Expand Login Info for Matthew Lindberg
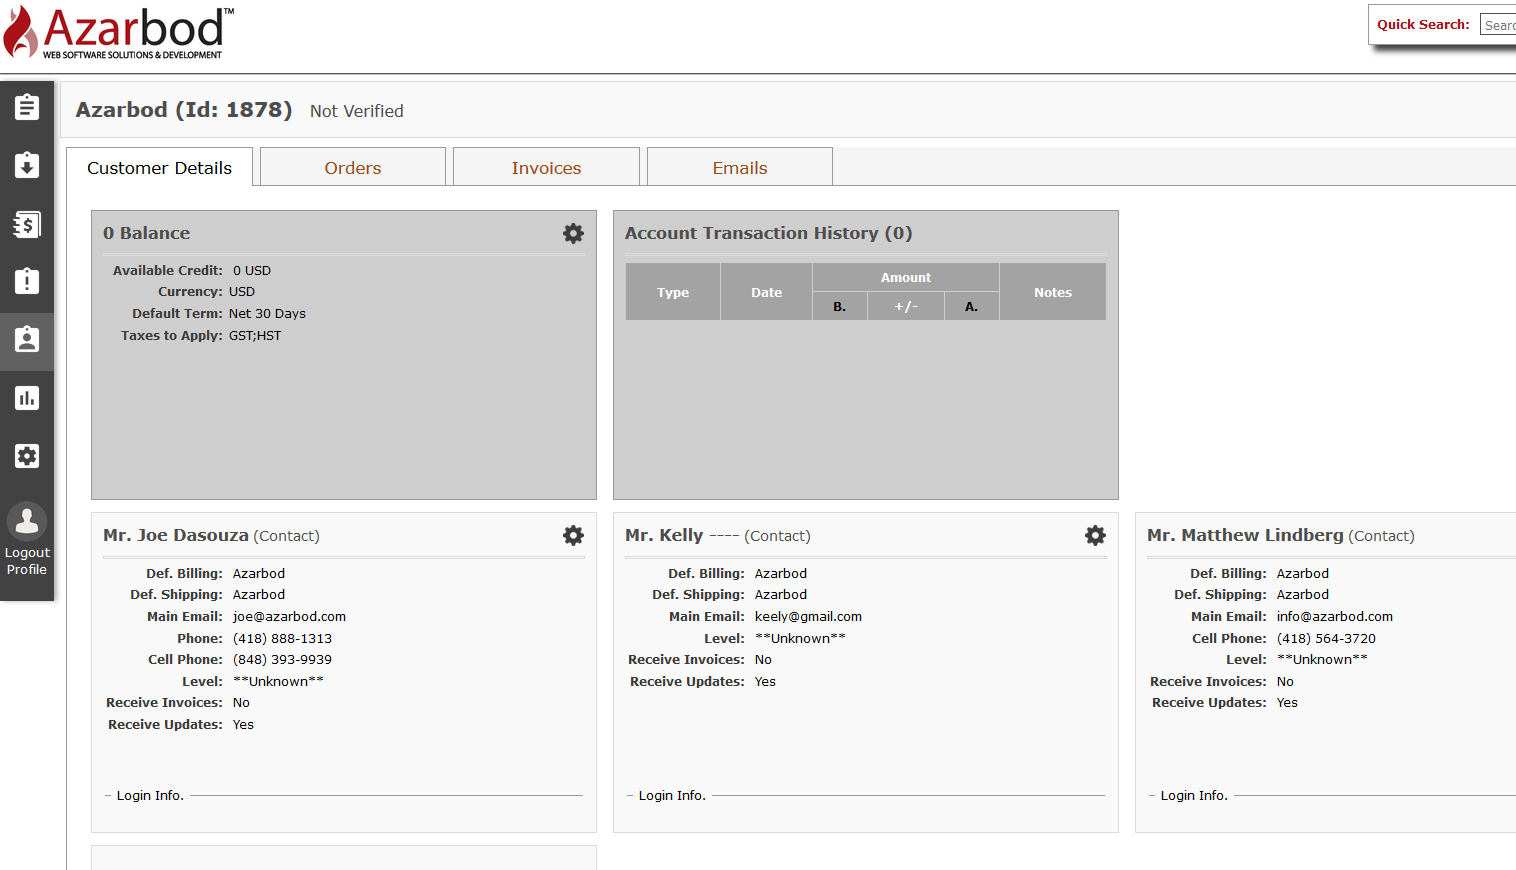This screenshot has height=870, width=1516. coord(1194,796)
